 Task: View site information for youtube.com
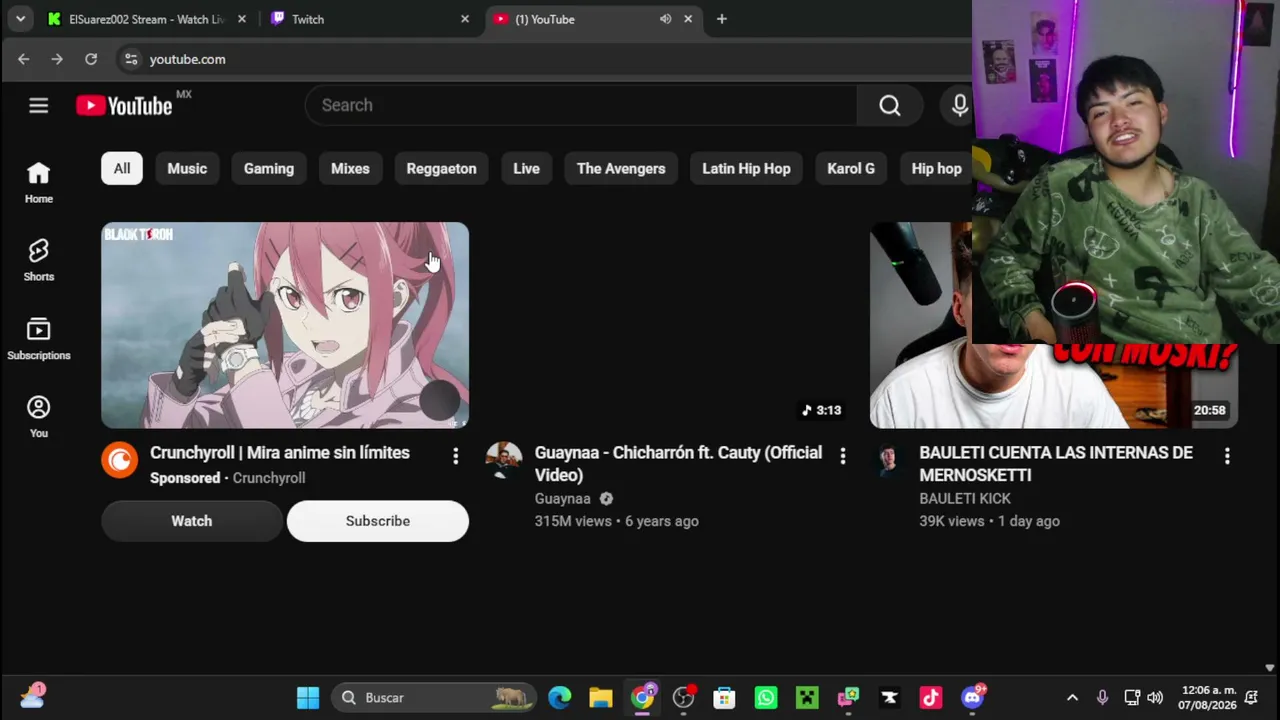click(131, 59)
